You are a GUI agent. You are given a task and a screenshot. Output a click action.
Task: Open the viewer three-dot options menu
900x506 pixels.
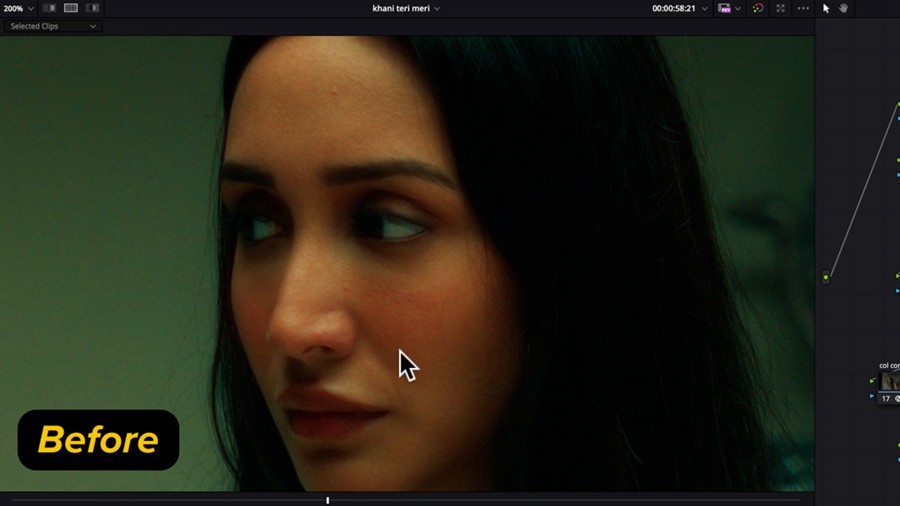[803, 8]
